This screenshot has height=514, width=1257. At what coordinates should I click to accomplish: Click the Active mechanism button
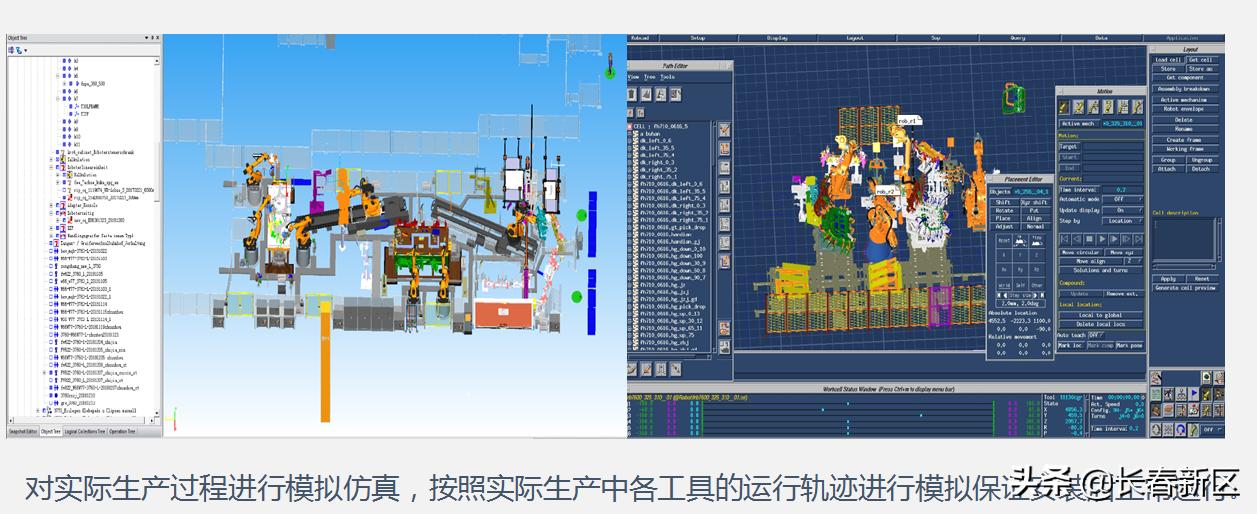point(1185,100)
